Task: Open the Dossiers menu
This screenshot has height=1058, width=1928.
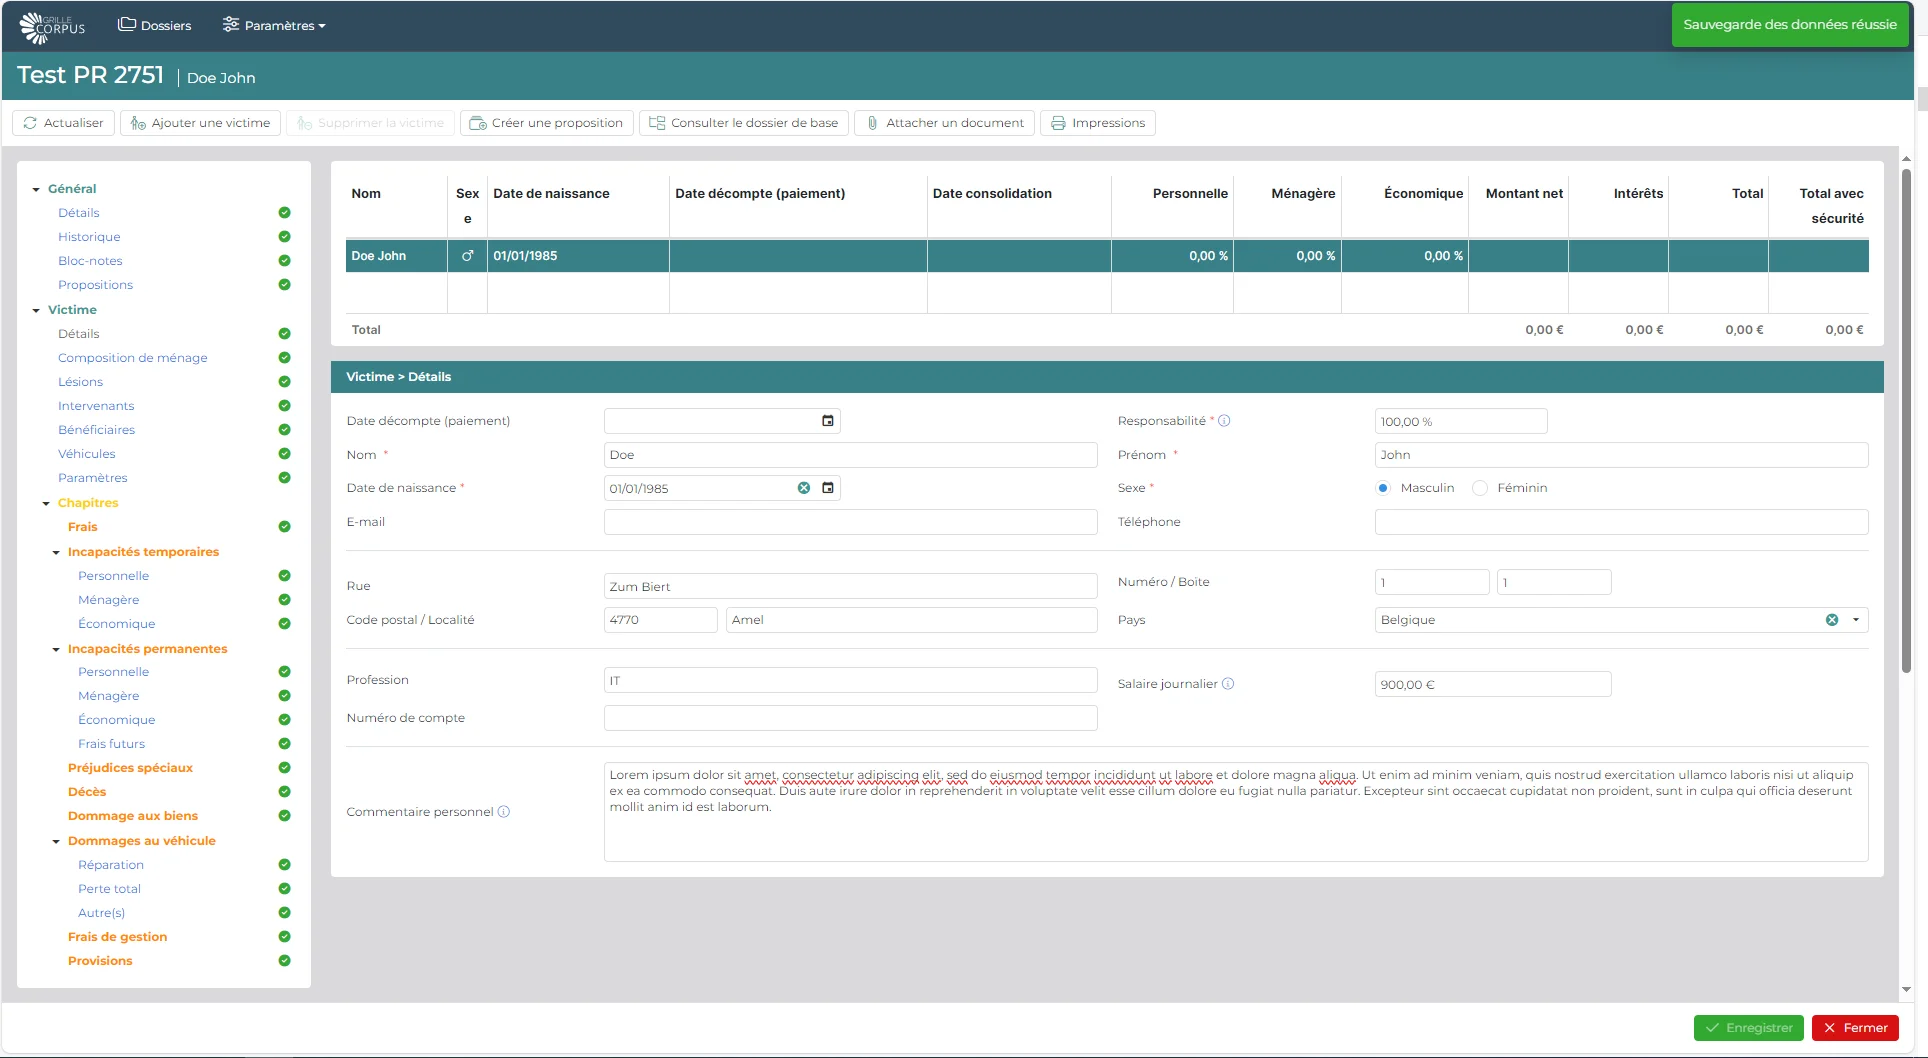Action: pyautogui.click(x=155, y=25)
